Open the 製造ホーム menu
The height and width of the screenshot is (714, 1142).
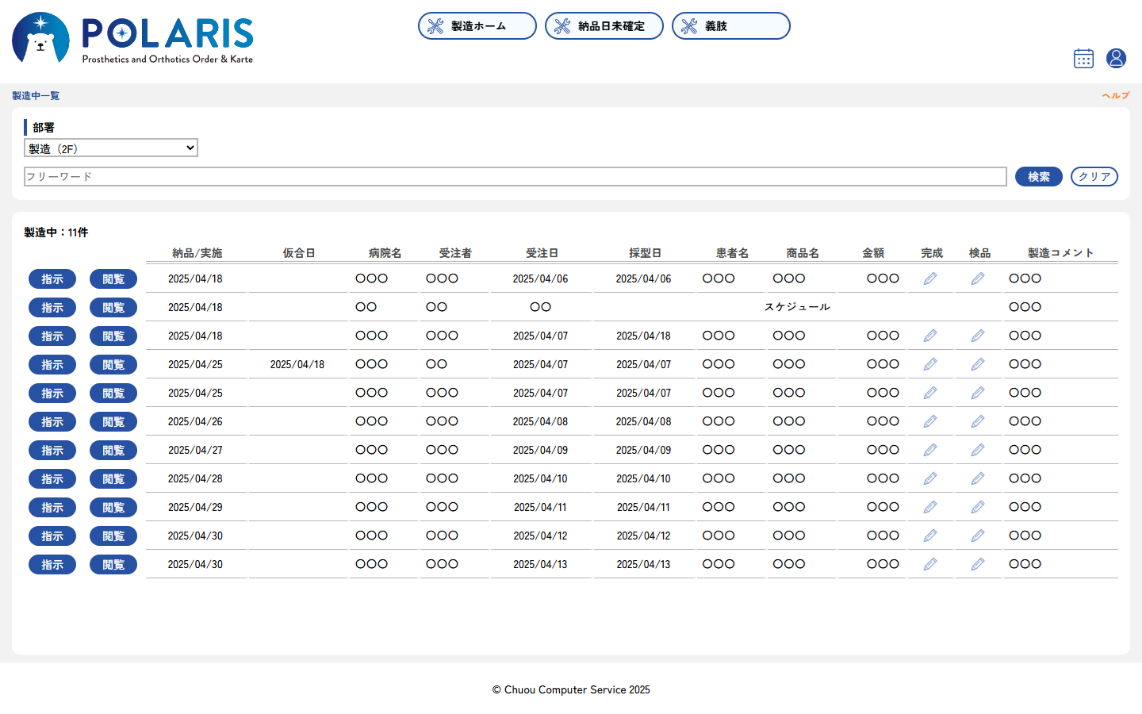(477, 26)
